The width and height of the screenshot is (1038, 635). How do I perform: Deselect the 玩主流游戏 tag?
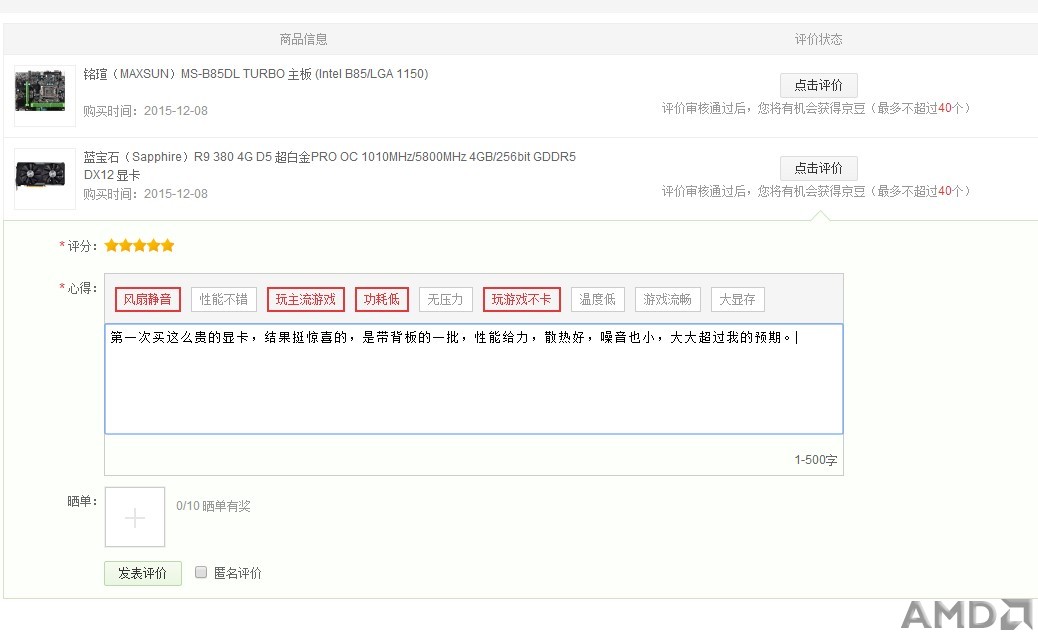306,299
